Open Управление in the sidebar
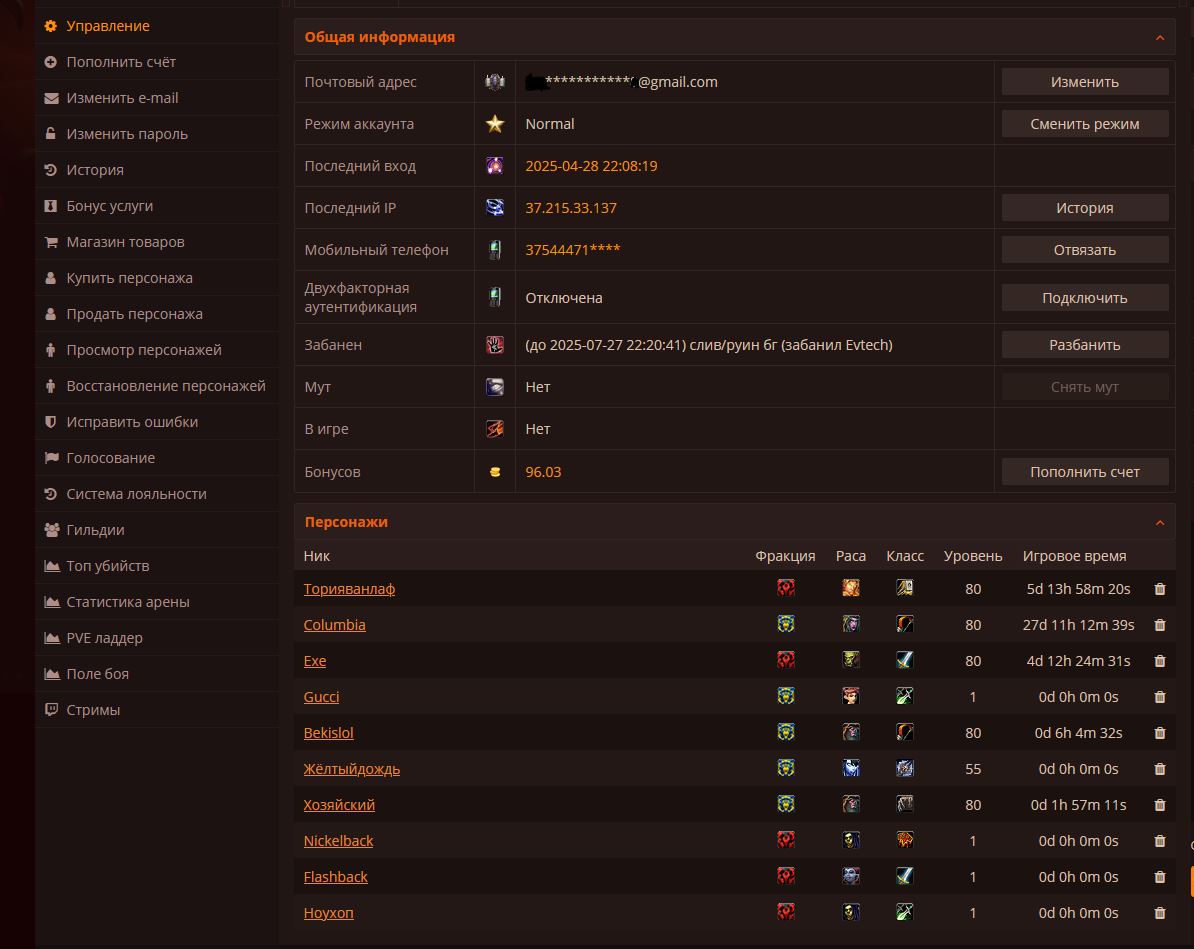The width and height of the screenshot is (1194, 949). (x=107, y=26)
